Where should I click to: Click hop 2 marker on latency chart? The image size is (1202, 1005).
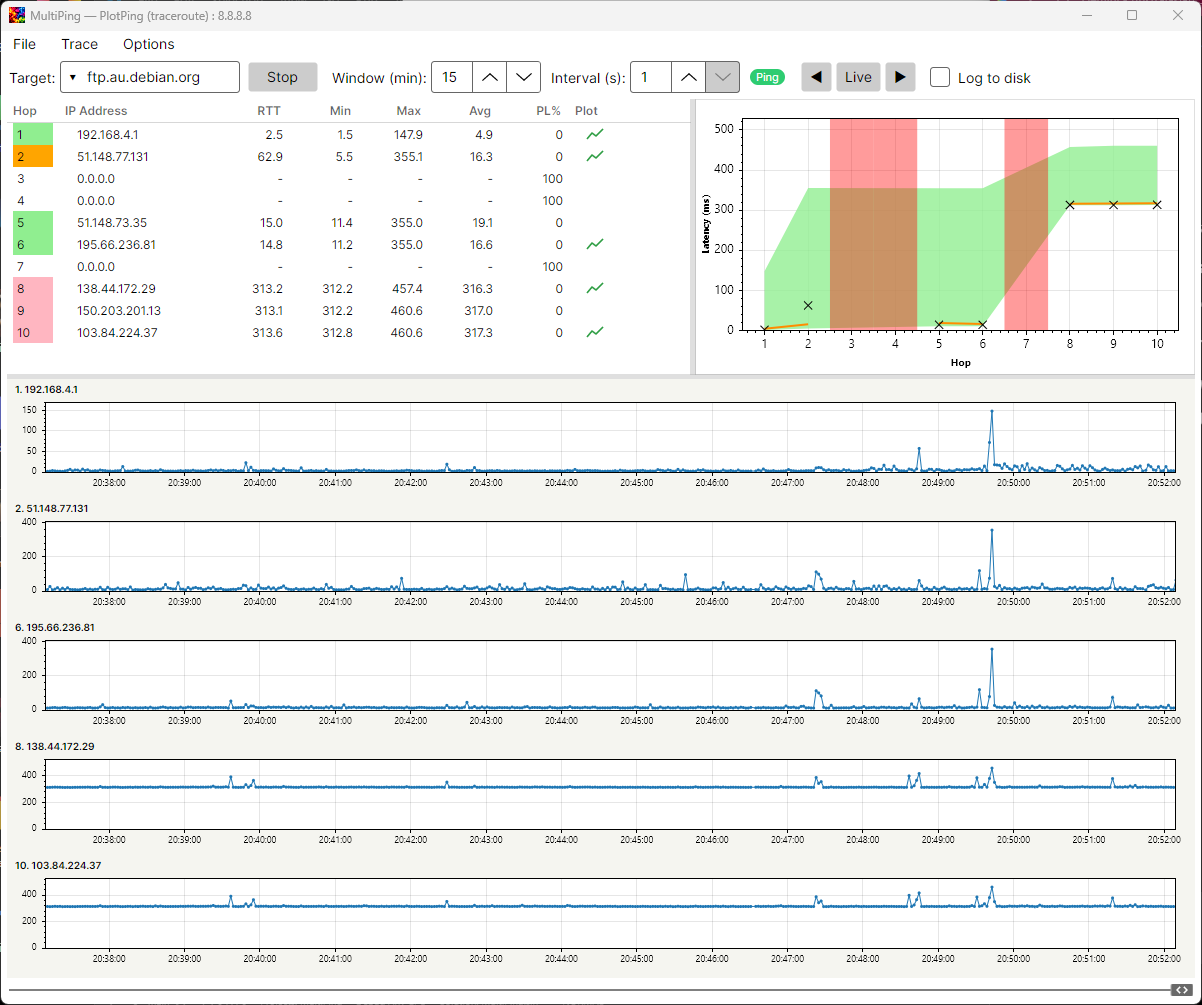coord(808,305)
